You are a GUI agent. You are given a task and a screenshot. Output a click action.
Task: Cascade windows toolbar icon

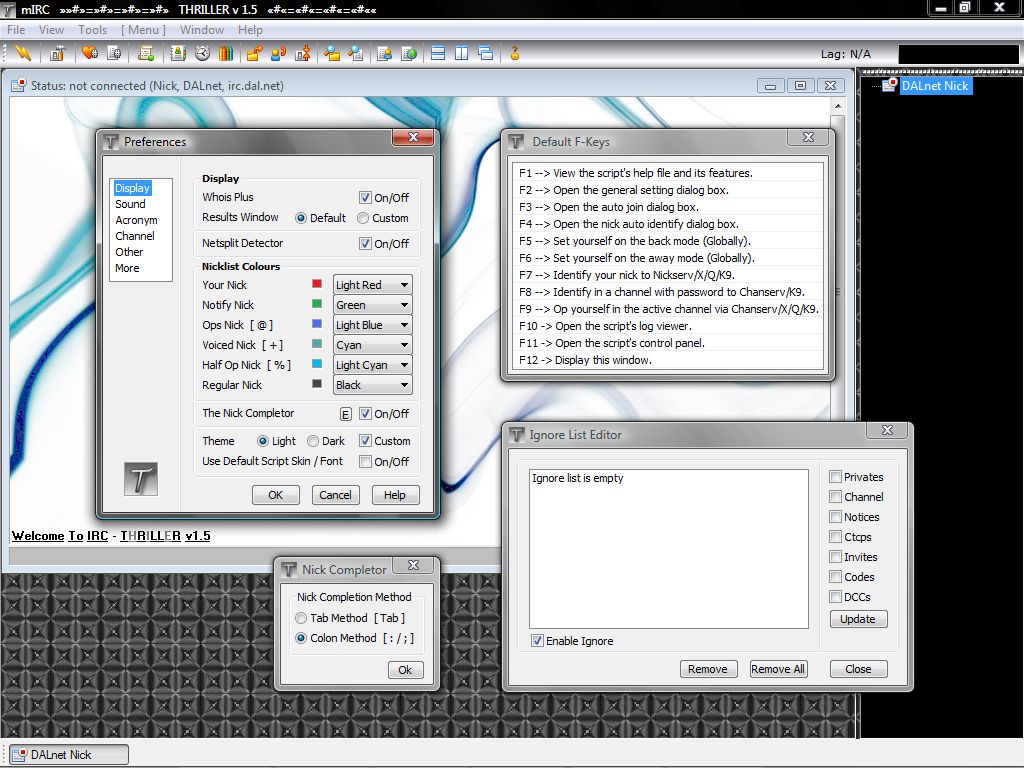pyautogui.click(x=486, y=53)
